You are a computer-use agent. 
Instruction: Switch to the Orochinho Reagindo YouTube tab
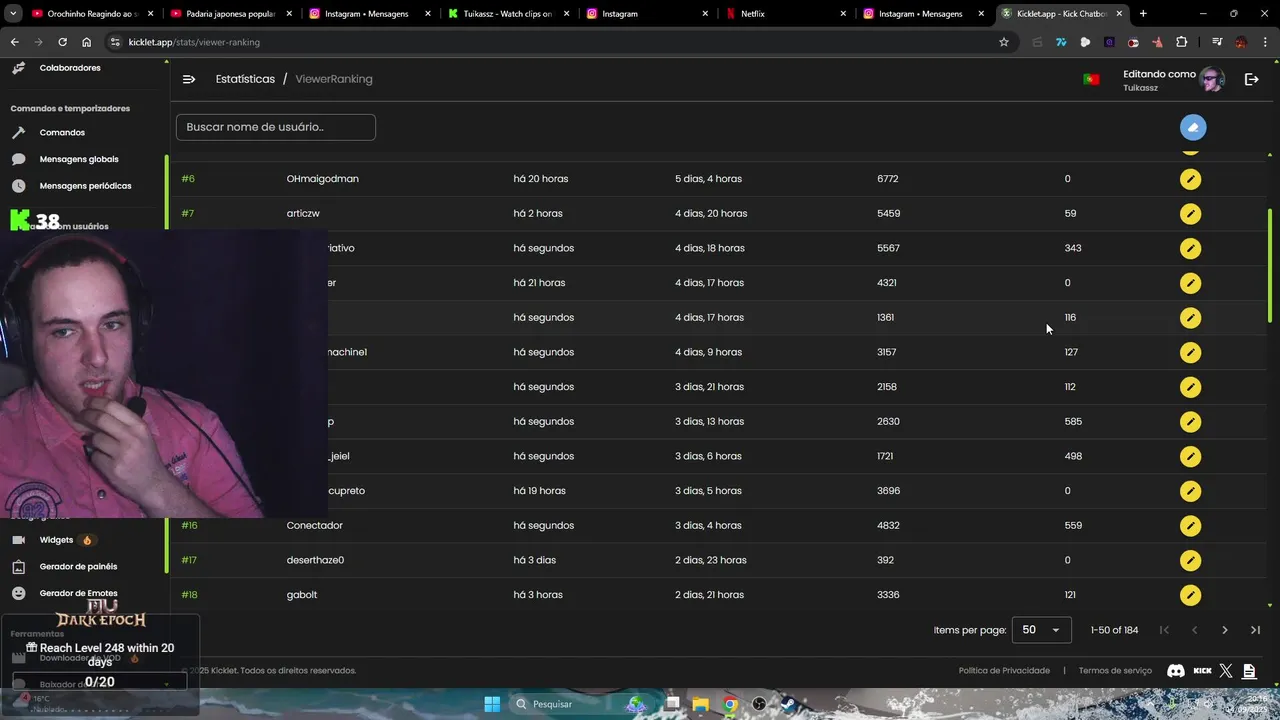[92, 14]
